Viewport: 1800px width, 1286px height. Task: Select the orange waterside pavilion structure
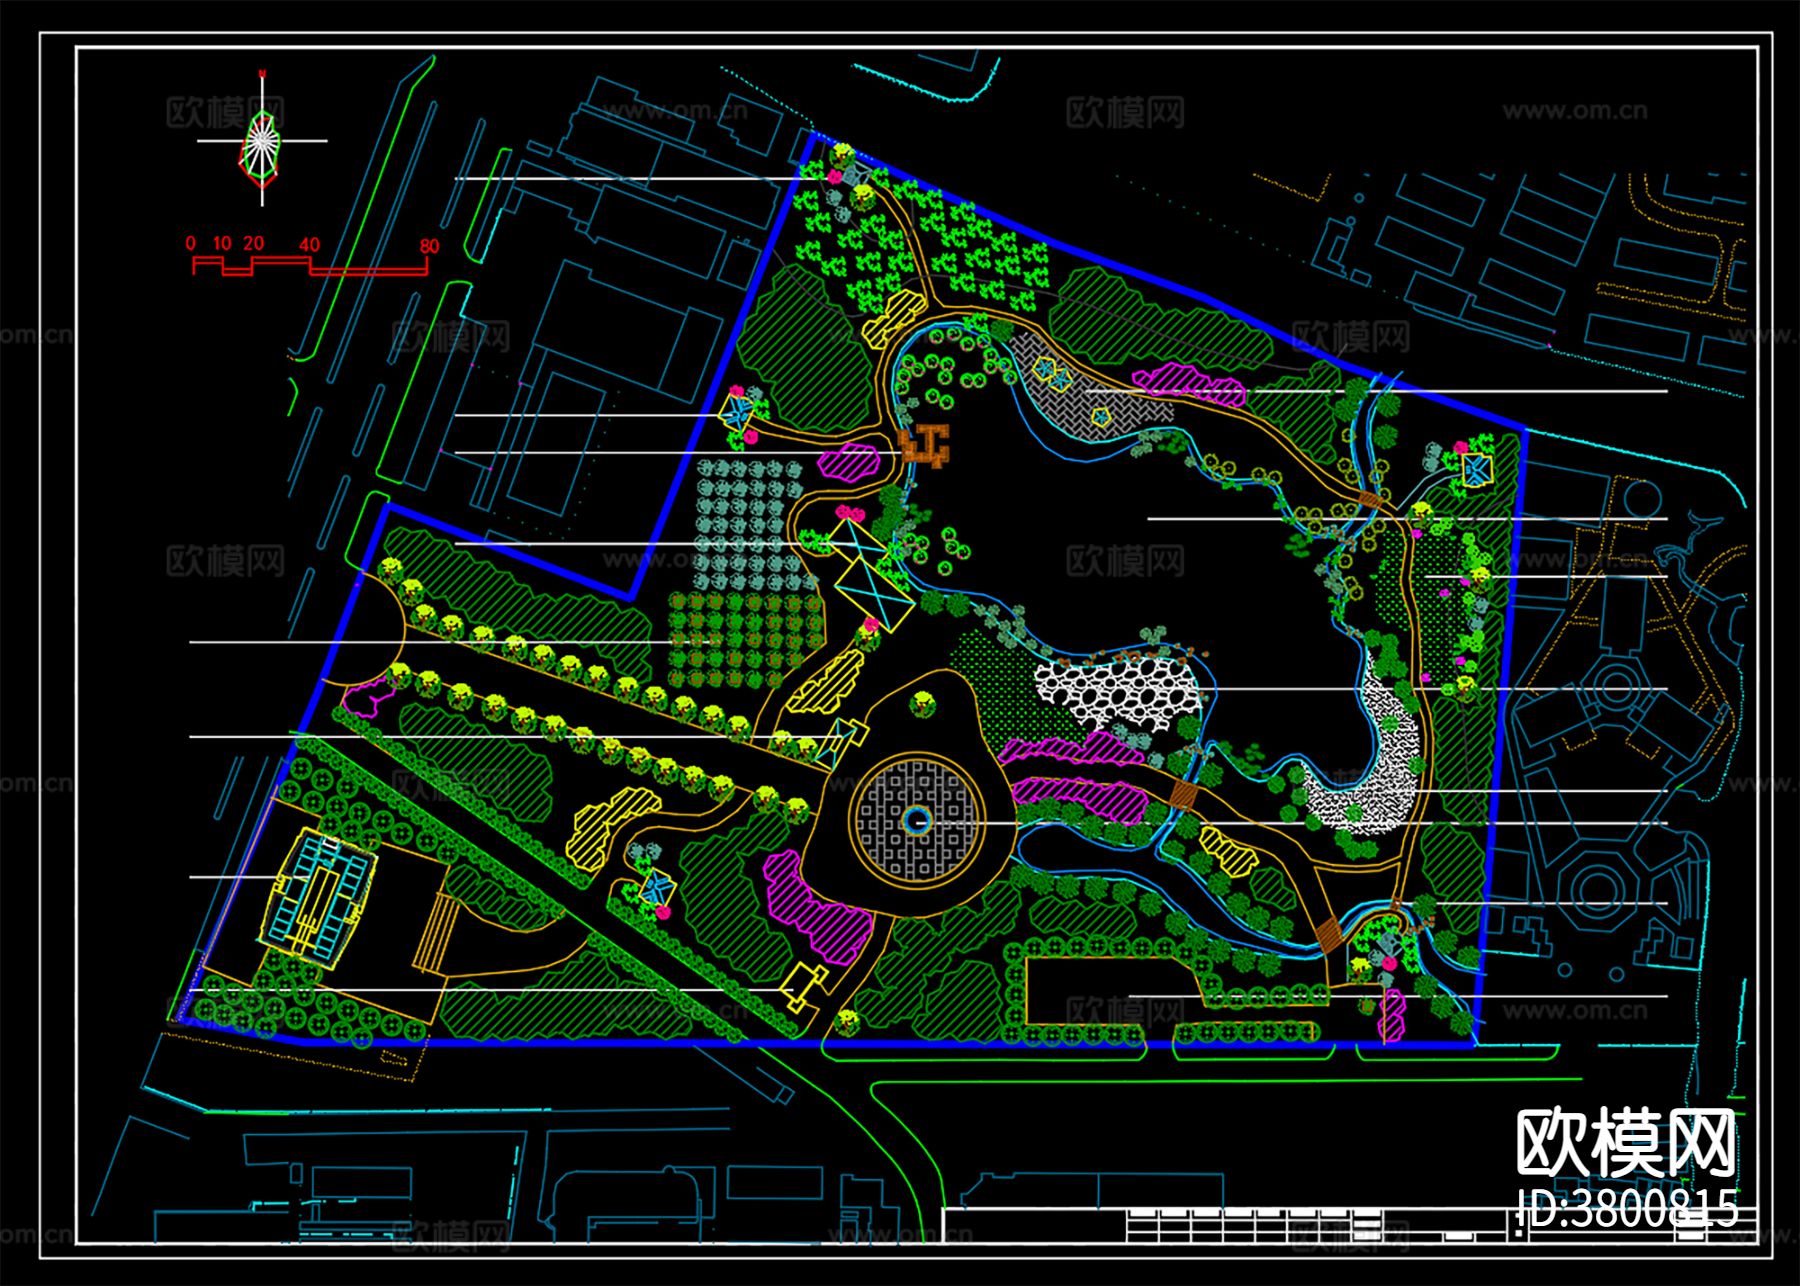925,444
